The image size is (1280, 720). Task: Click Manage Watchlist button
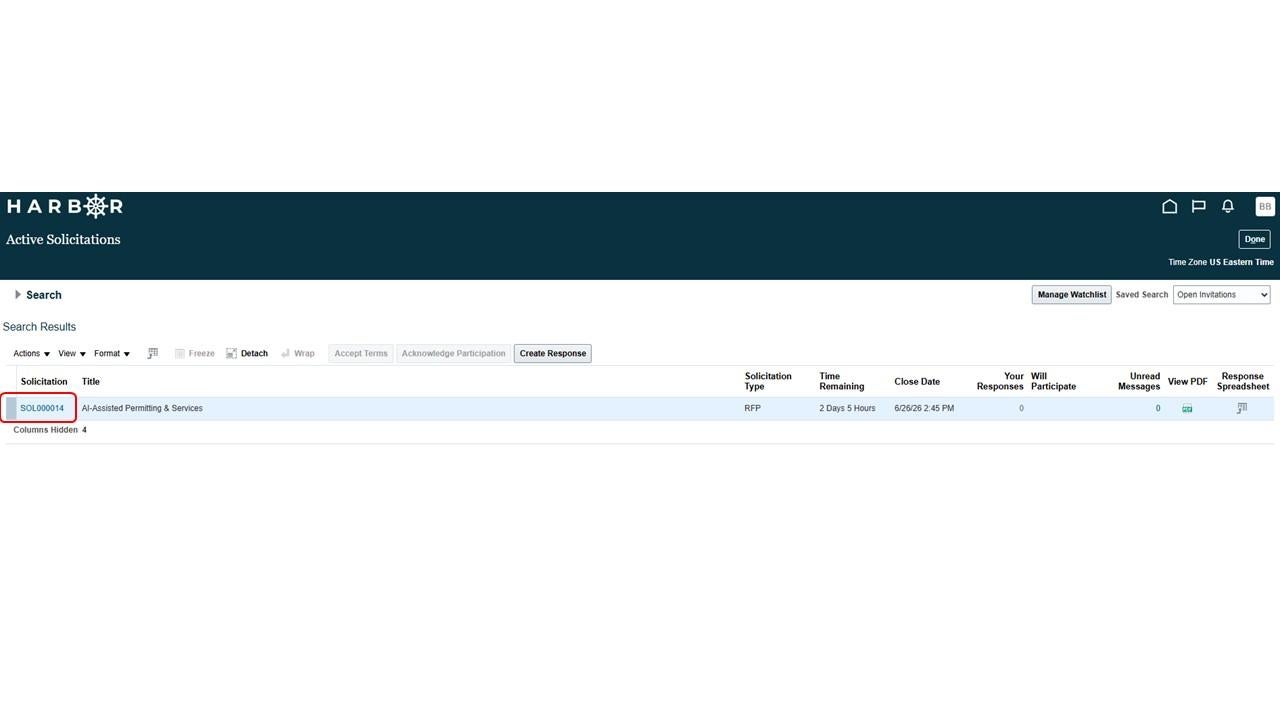1071,295
